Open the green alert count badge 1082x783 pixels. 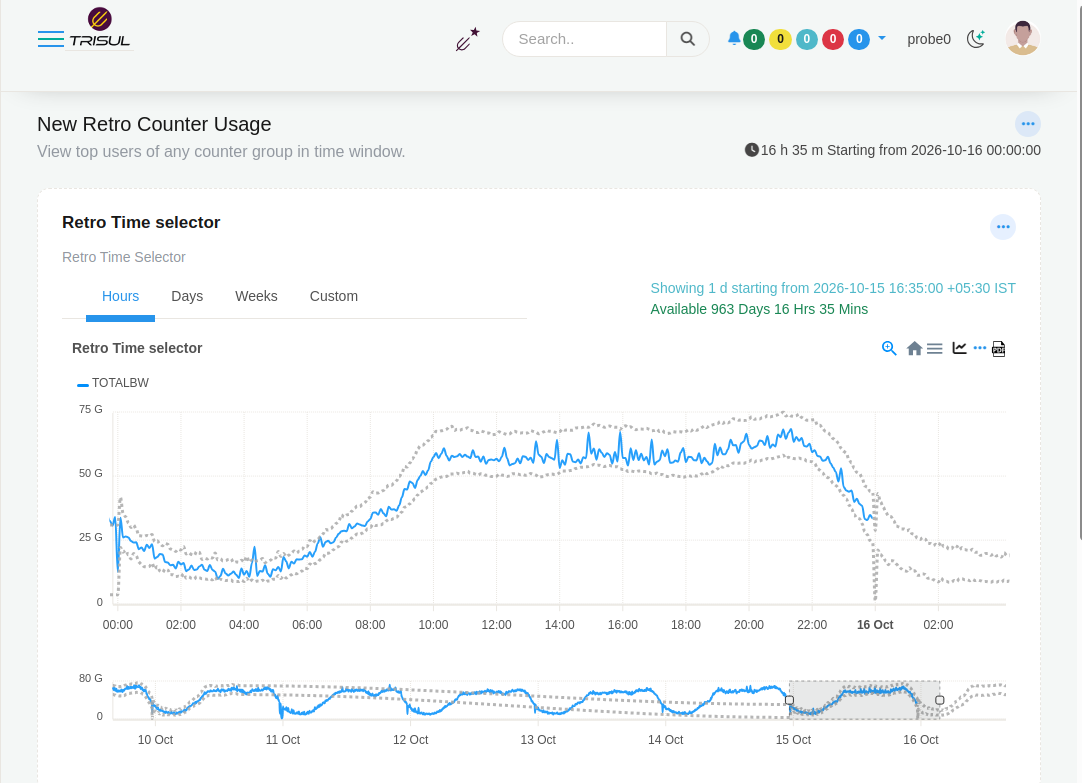(754, 39)
